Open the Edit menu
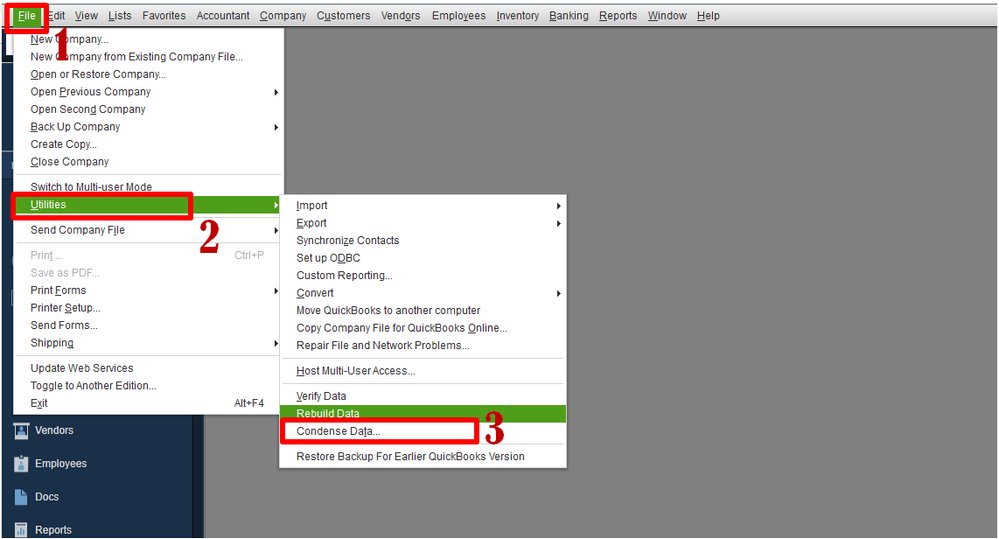The image size is (999, 539). pos(57,16)
